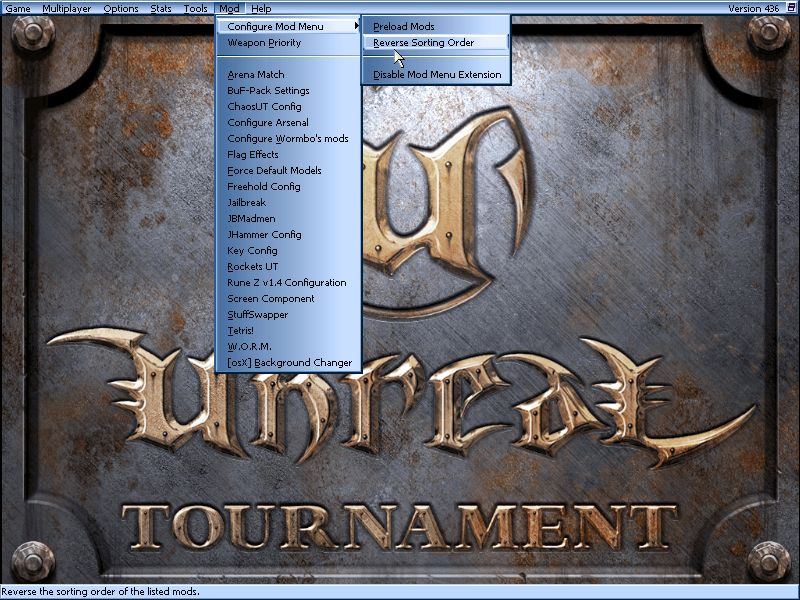Click the Stats menu
This screenshot has height=600, width=800.
[x=160, y=8]
